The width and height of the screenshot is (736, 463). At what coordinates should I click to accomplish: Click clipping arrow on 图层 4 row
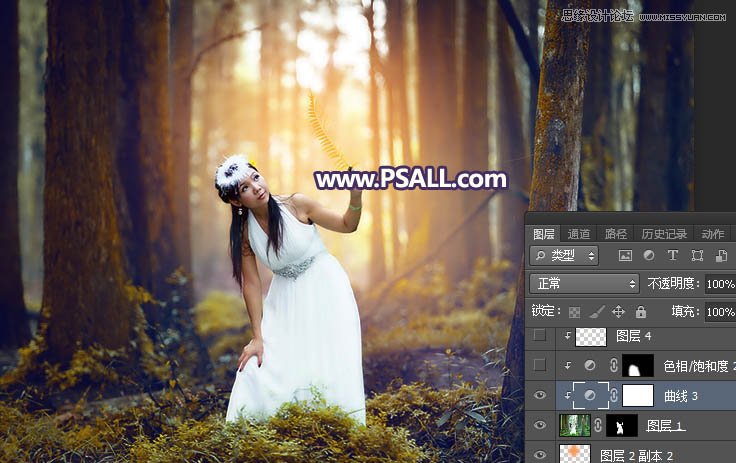567,335
